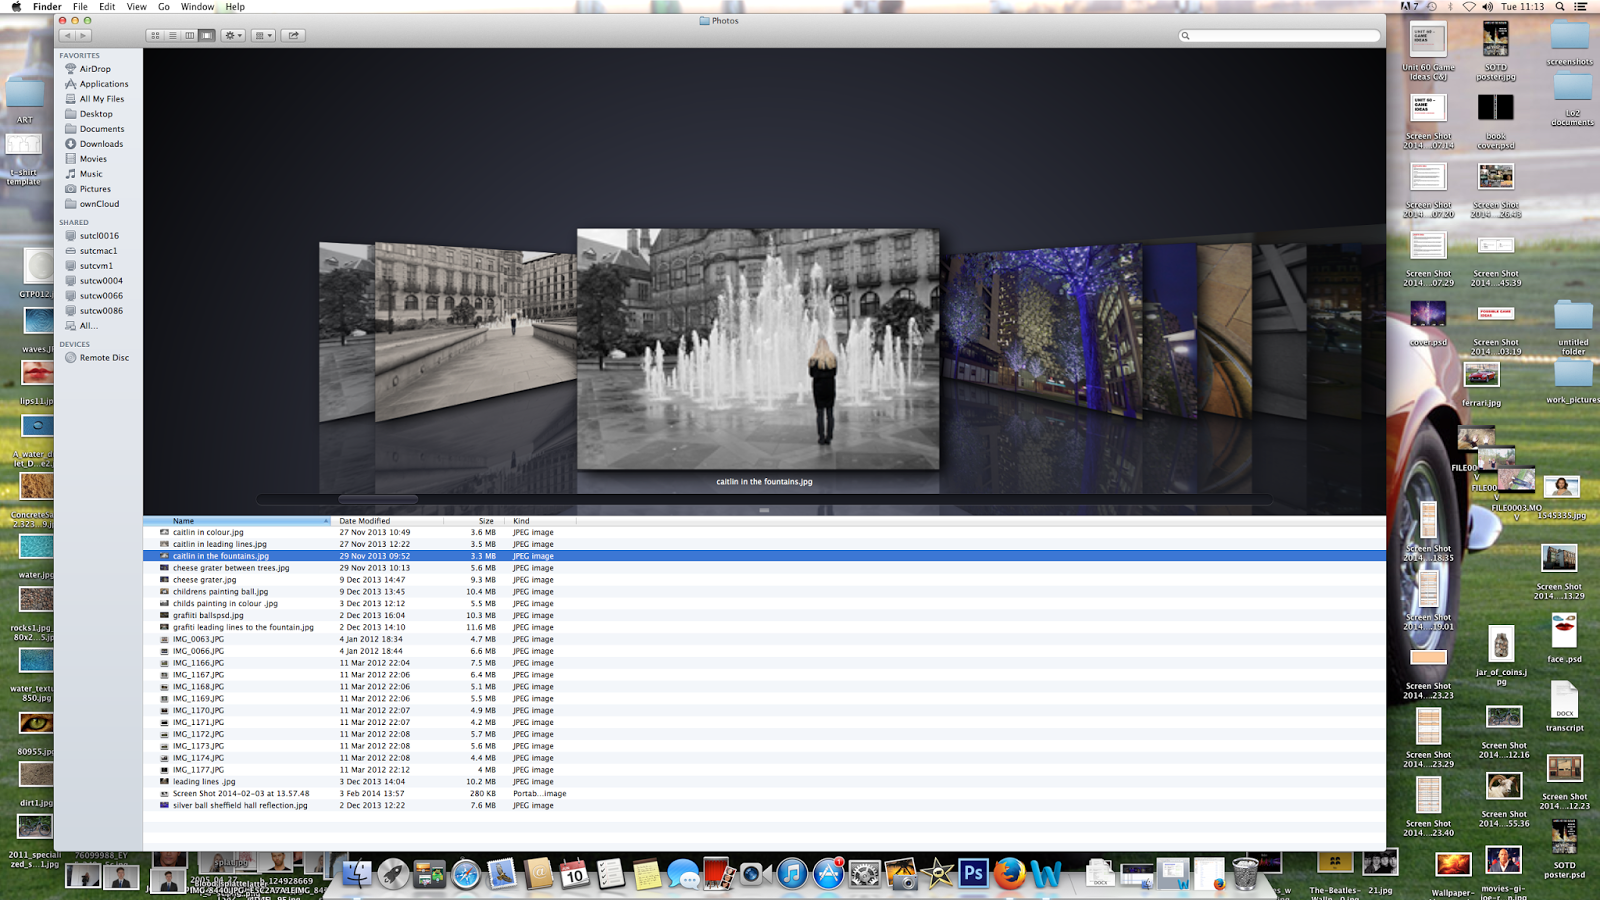Screen dimensions: 1600x900
Task: Open Safari from the Dock
Action: [465, 875]
